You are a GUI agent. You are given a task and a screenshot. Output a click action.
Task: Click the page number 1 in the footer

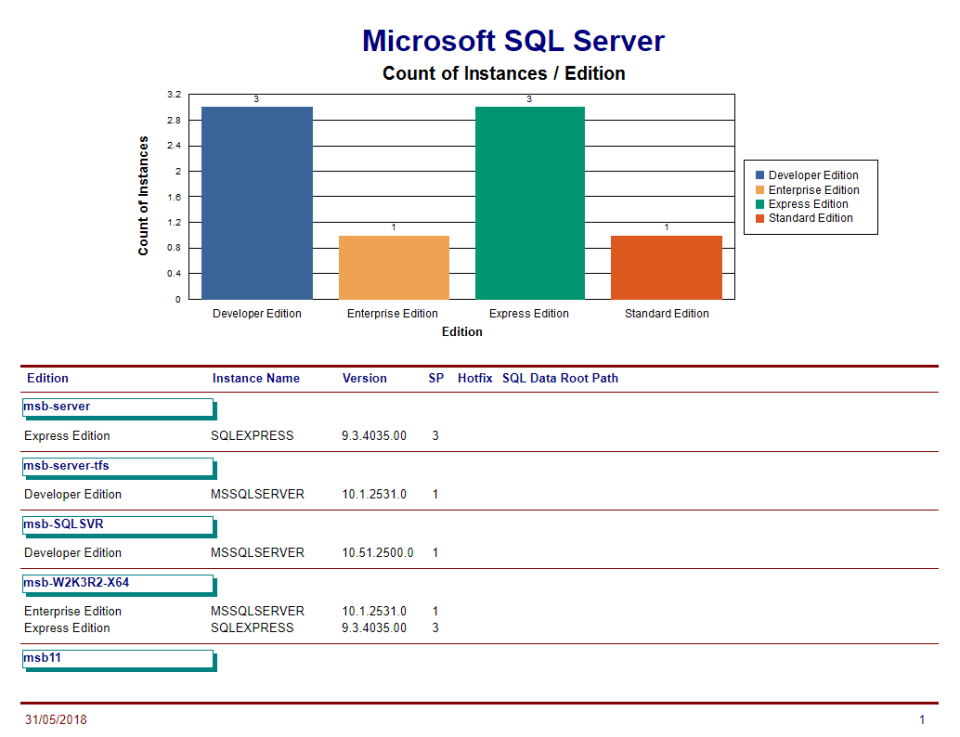point(922,718)
